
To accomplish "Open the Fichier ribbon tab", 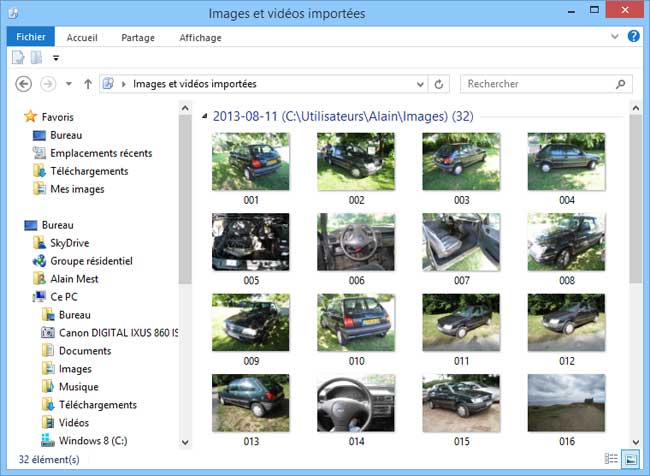I will point(31,37).
